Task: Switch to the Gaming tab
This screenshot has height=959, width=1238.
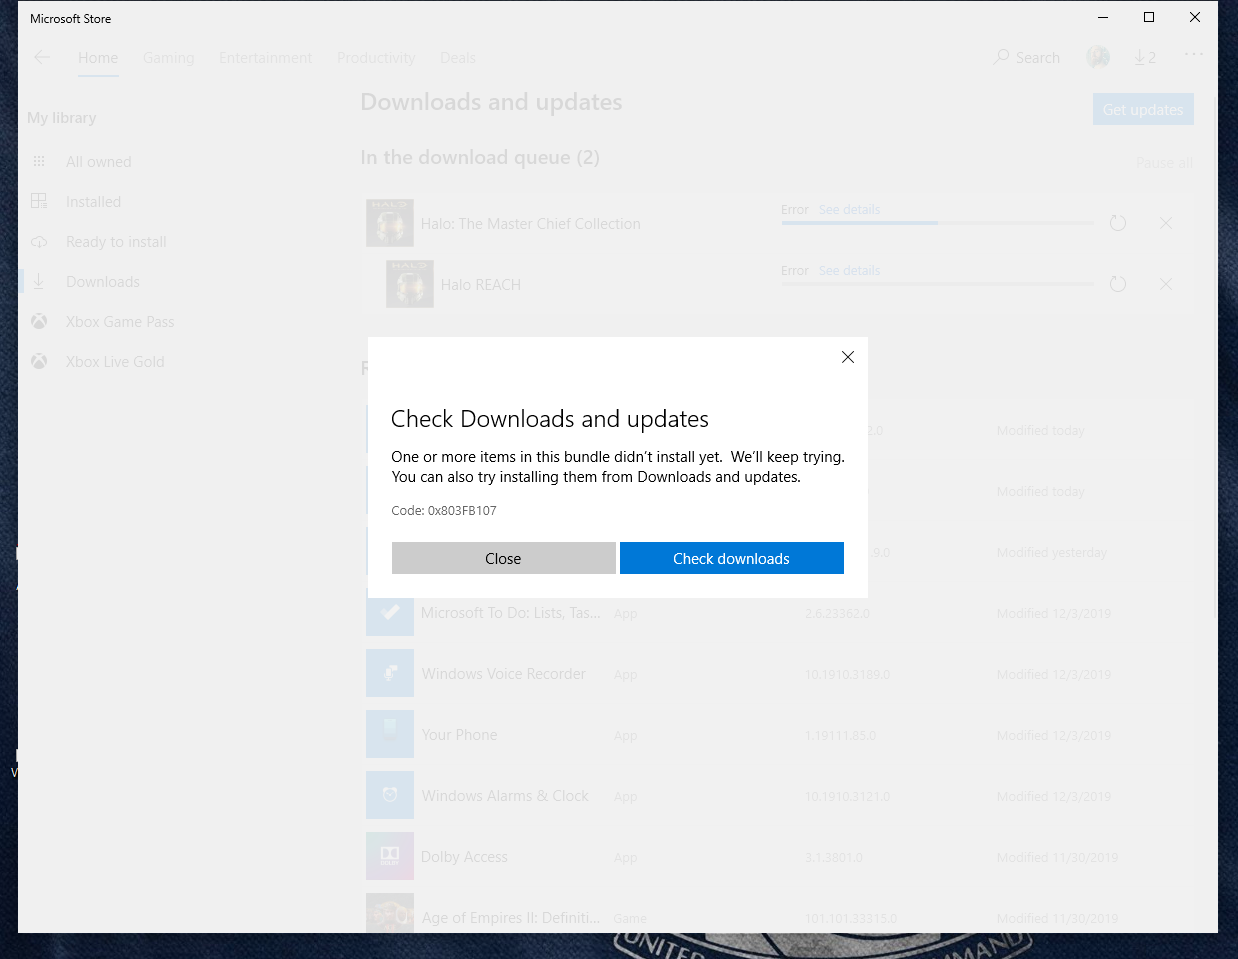Action: [x=168, y=58]
